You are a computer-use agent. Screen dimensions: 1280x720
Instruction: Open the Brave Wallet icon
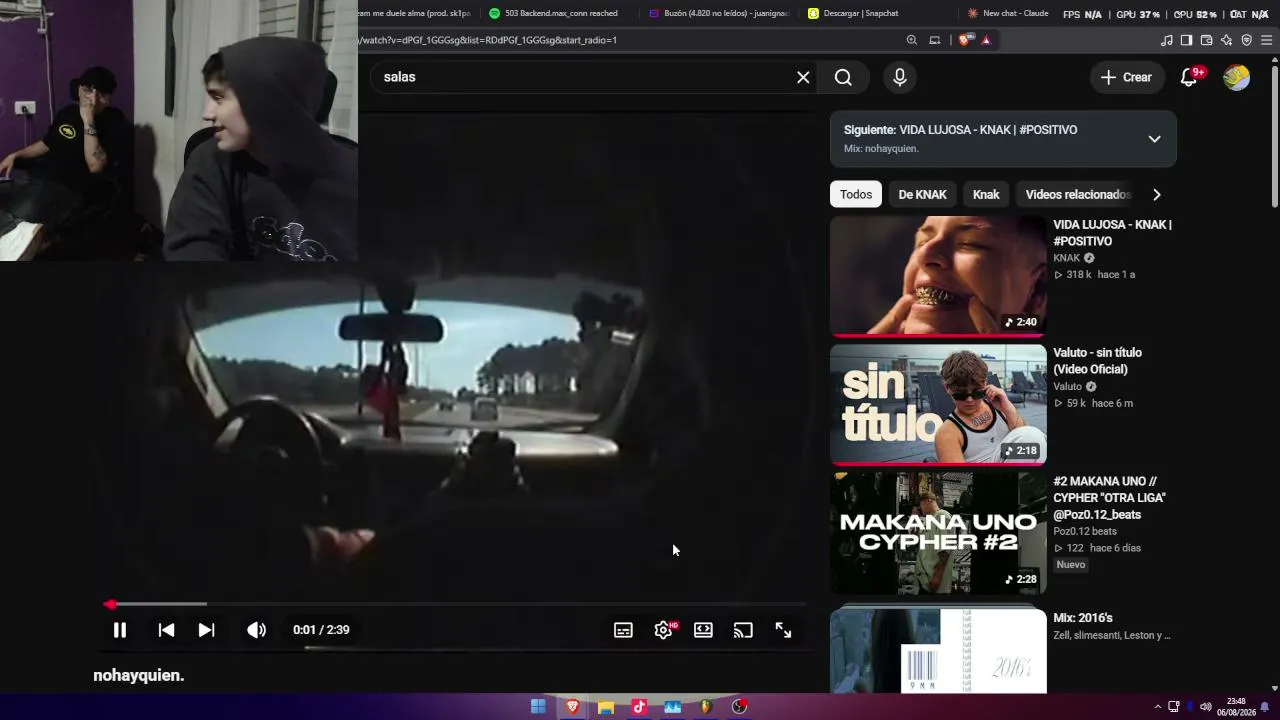1206,40
